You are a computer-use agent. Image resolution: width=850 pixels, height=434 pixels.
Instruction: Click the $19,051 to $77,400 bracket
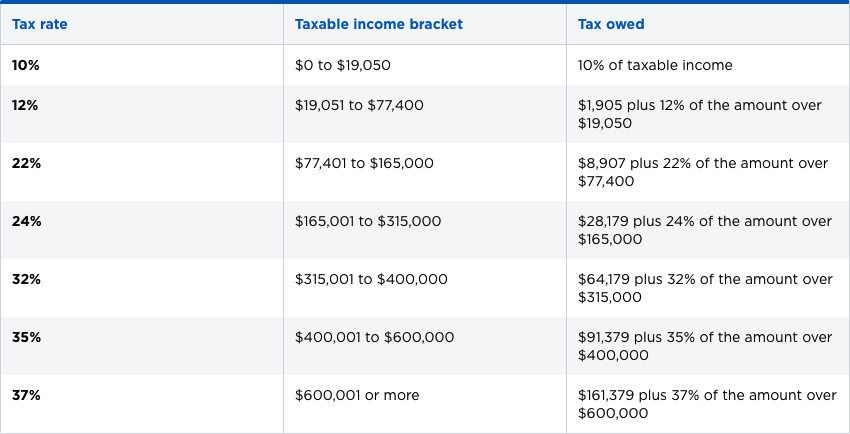click(x=359, y=105)
